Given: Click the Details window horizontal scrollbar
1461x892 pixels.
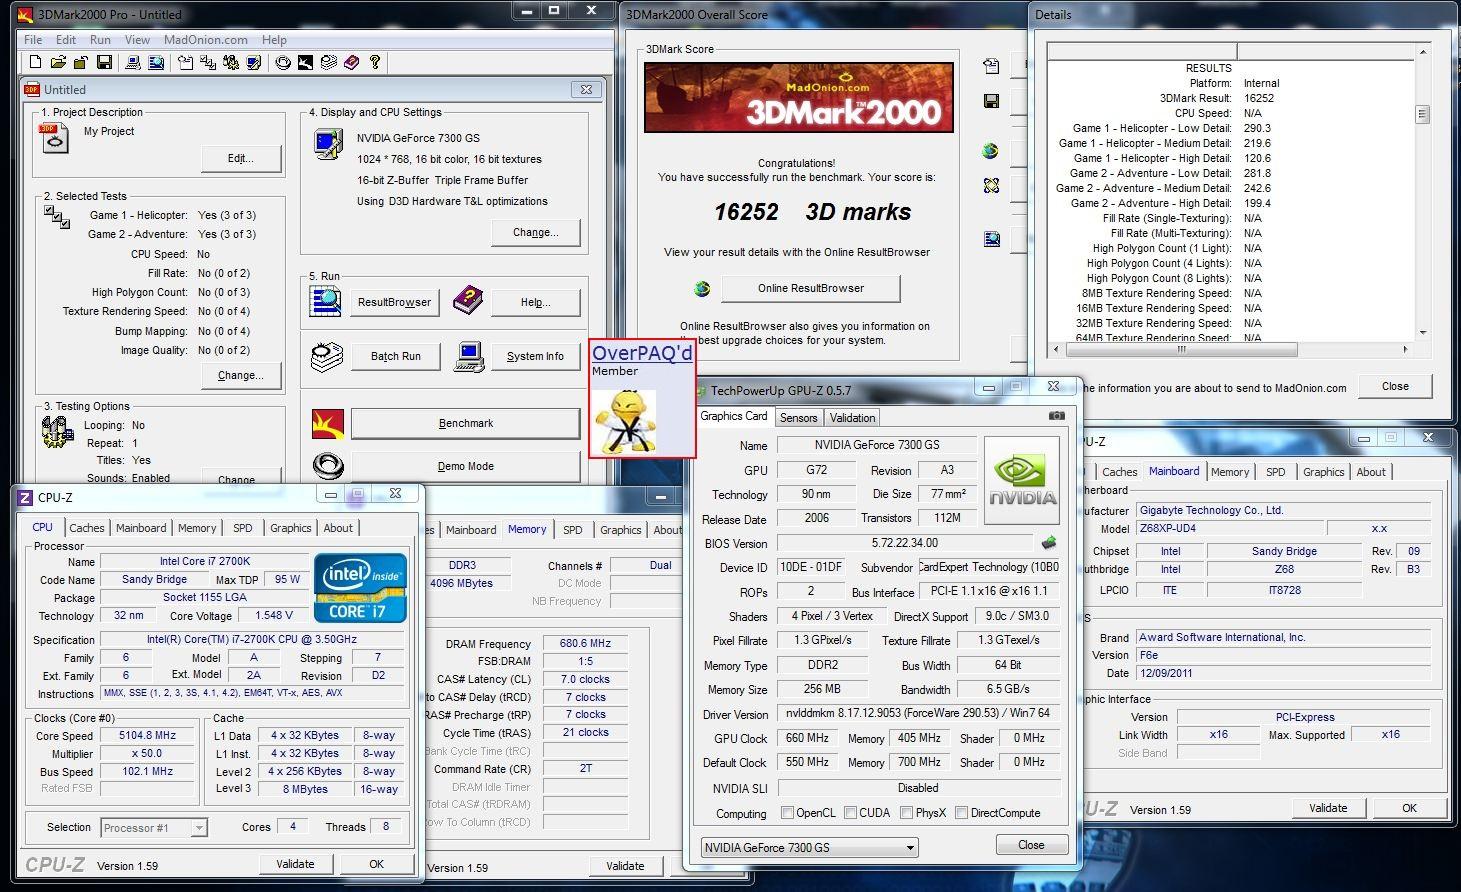Looking at the screenshot, I should pos(1232,349).
